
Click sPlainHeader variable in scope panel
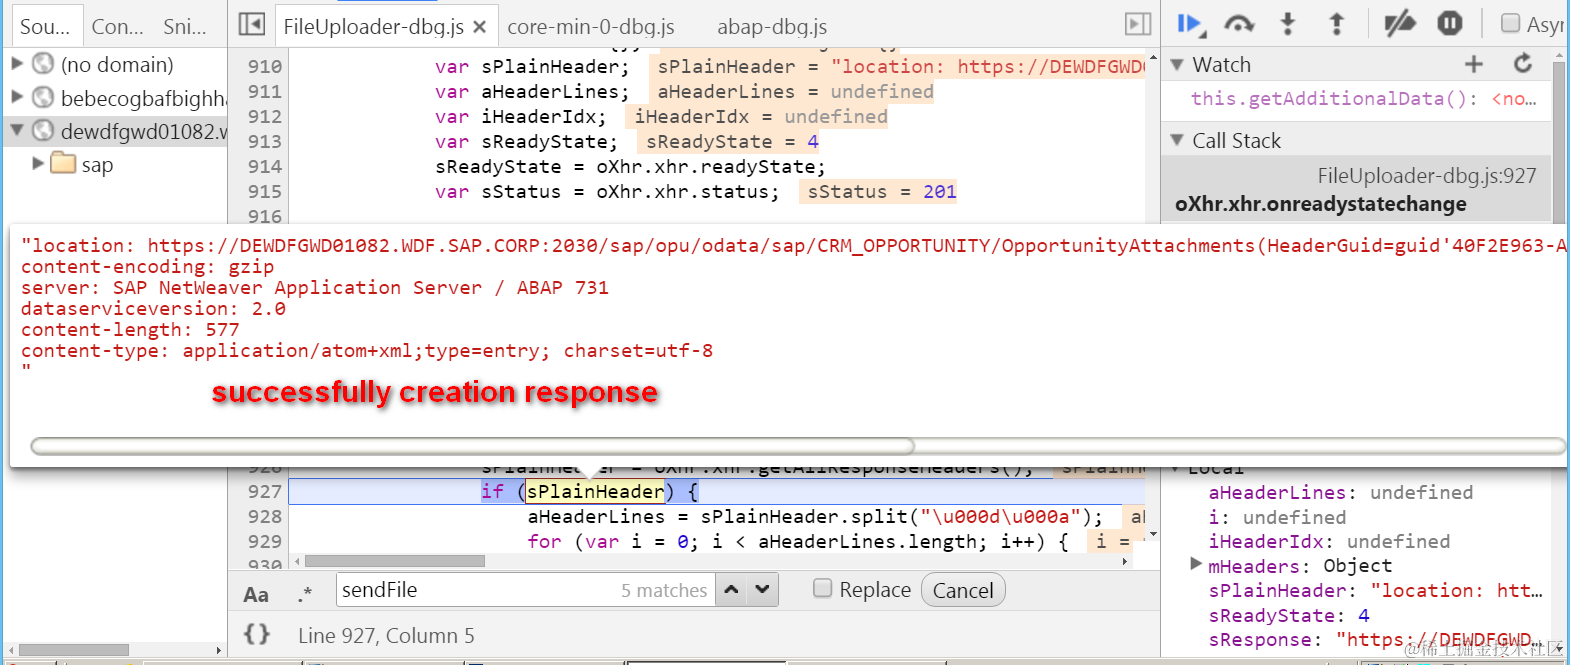point(1375,590)
